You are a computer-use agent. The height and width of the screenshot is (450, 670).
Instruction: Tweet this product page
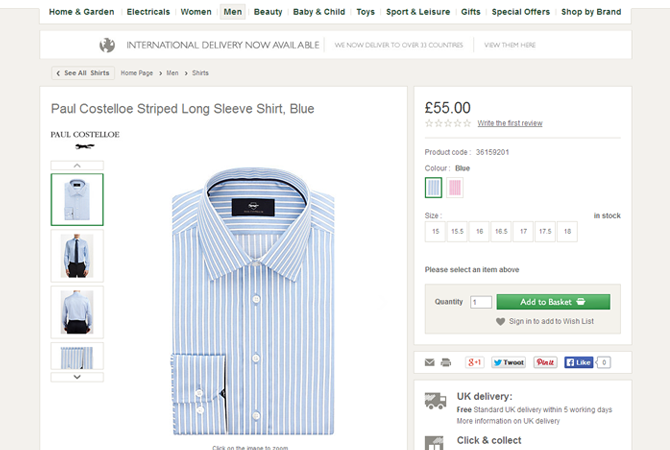coord(508,362)
